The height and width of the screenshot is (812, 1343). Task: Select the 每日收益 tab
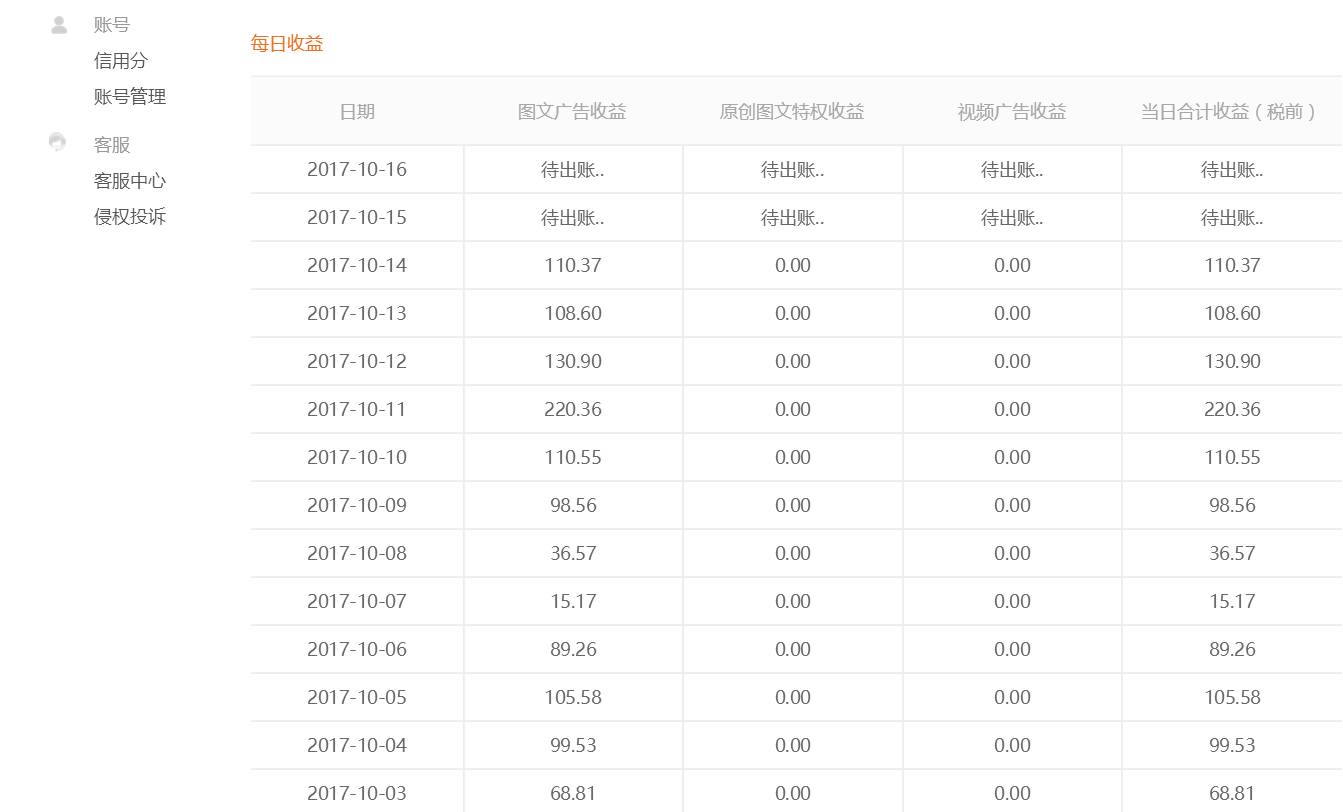coord(287,43)
